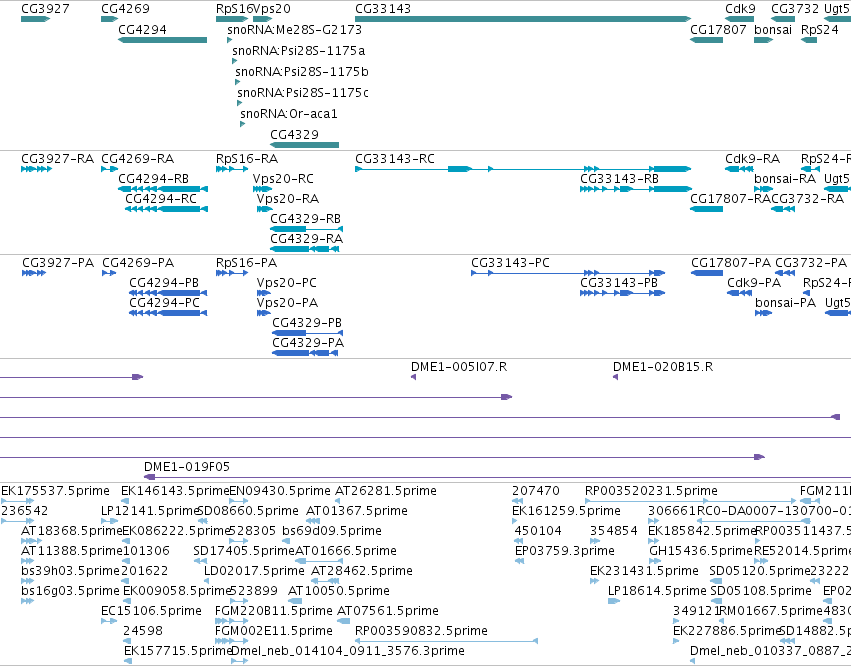Screen dimensions: 851x666
Task: Click the CG33143-RB transcript label
Action: 619,179
